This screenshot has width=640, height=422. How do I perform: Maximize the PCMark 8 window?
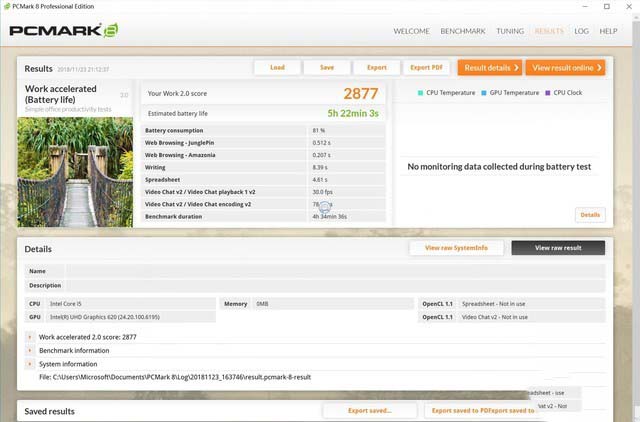(607, 7)
